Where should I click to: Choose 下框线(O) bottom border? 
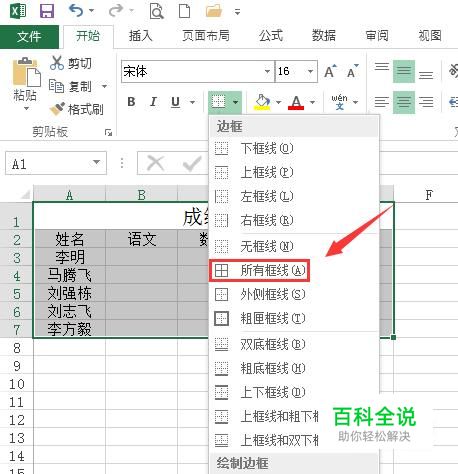pos(294,148)
